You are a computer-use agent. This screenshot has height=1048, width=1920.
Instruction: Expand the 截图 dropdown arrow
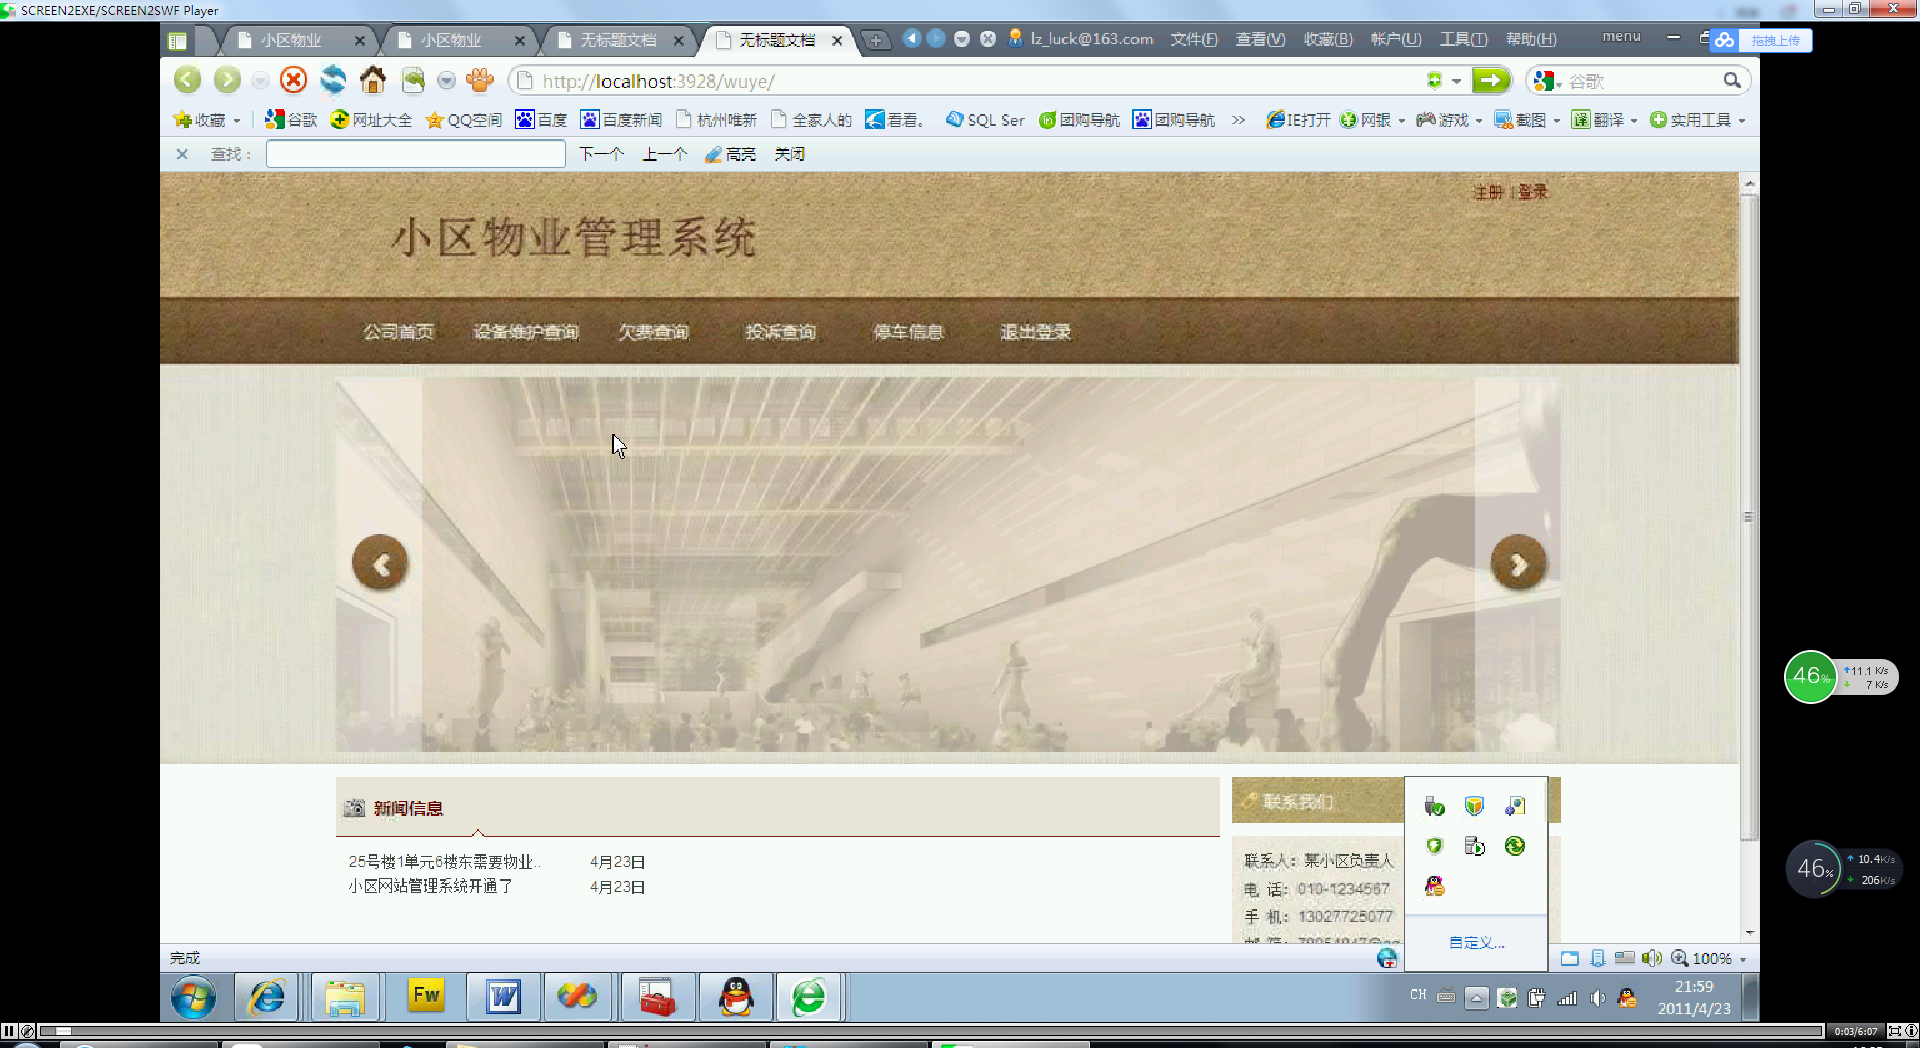[1557, 121]
